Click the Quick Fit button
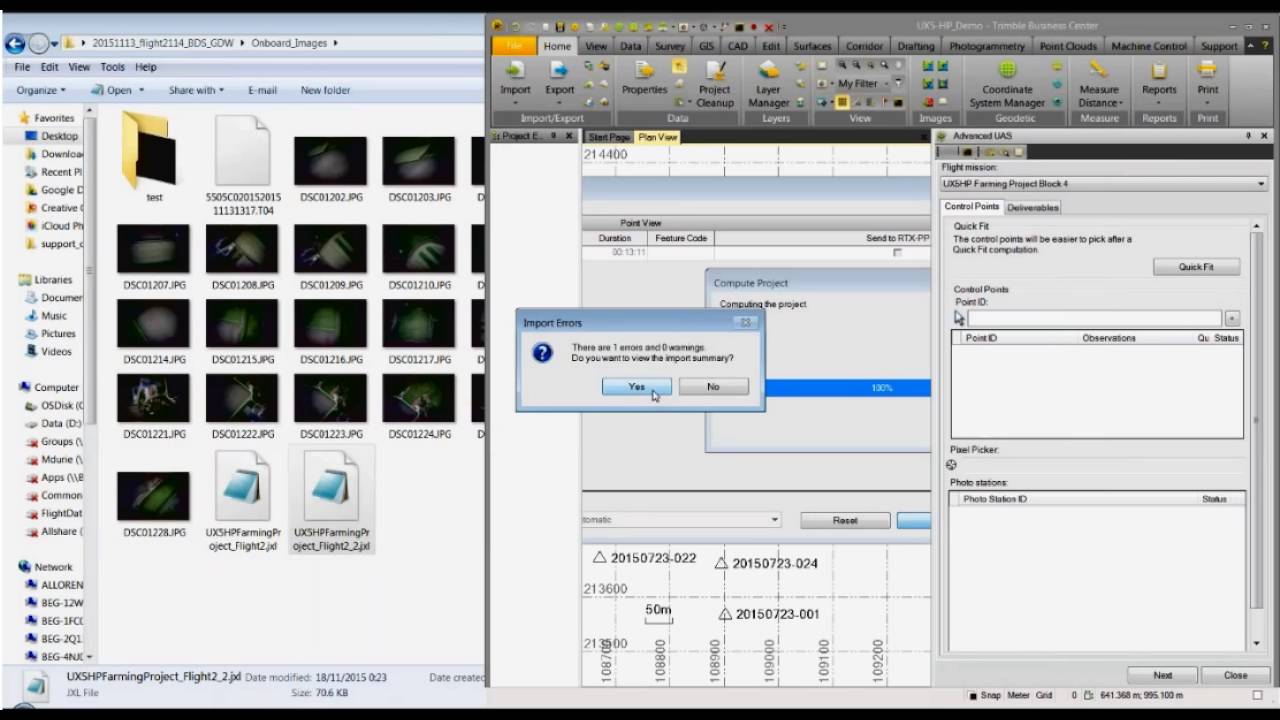The image size is (1280, 720). coord(1196,267)
